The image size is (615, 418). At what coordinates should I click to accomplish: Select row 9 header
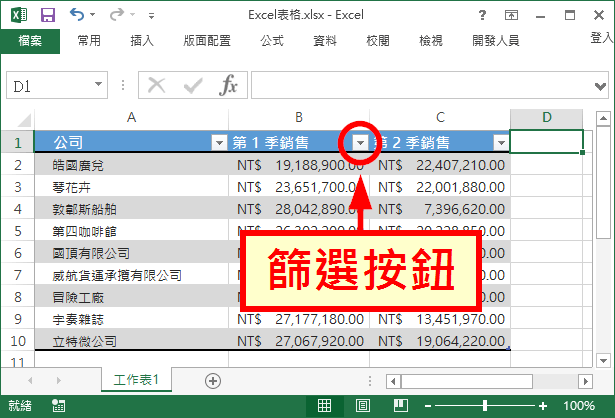click(18, 319)
